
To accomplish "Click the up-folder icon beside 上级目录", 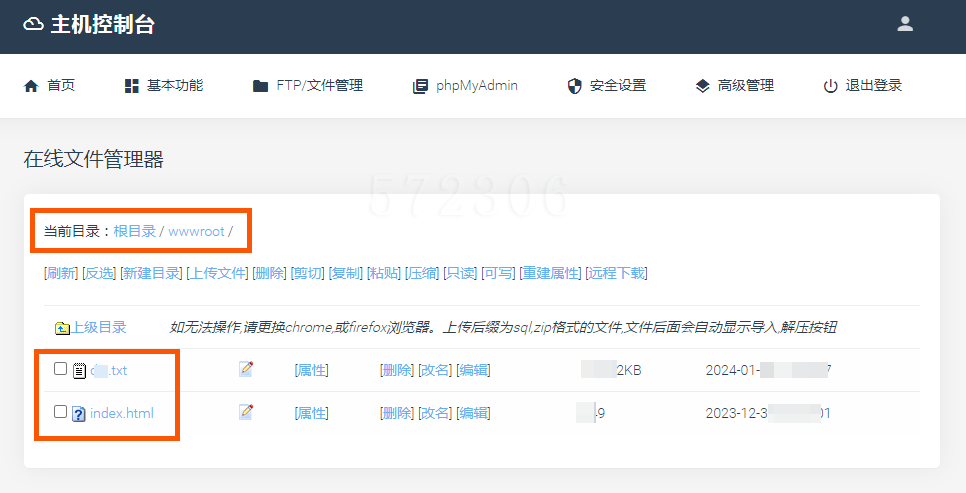I will click(62, 328).
